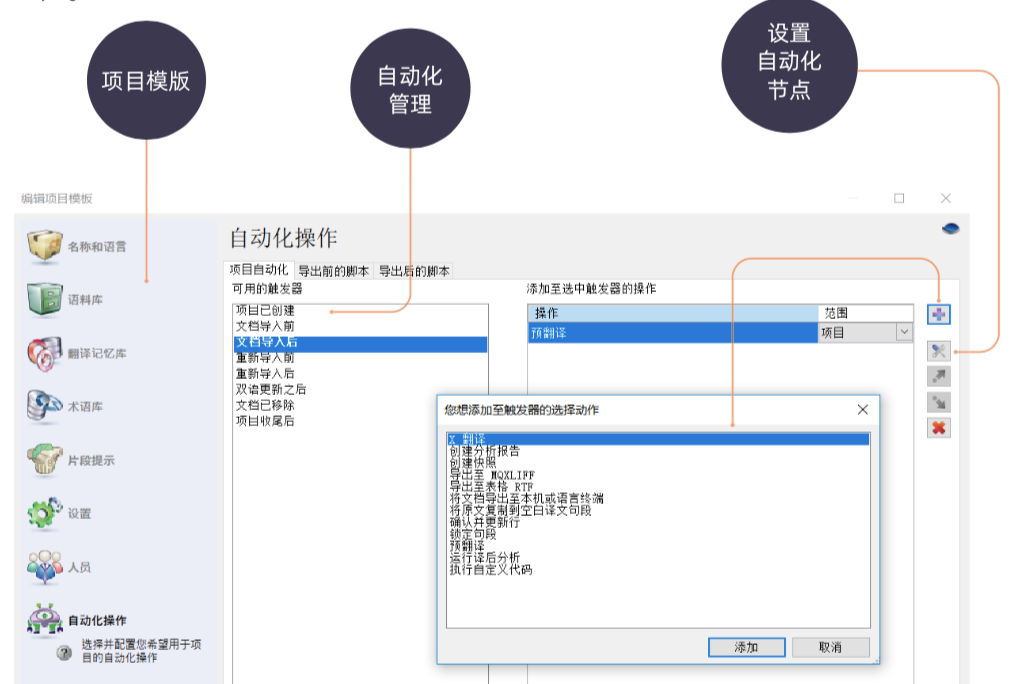Open the 人员 section icon

[44, 566]
